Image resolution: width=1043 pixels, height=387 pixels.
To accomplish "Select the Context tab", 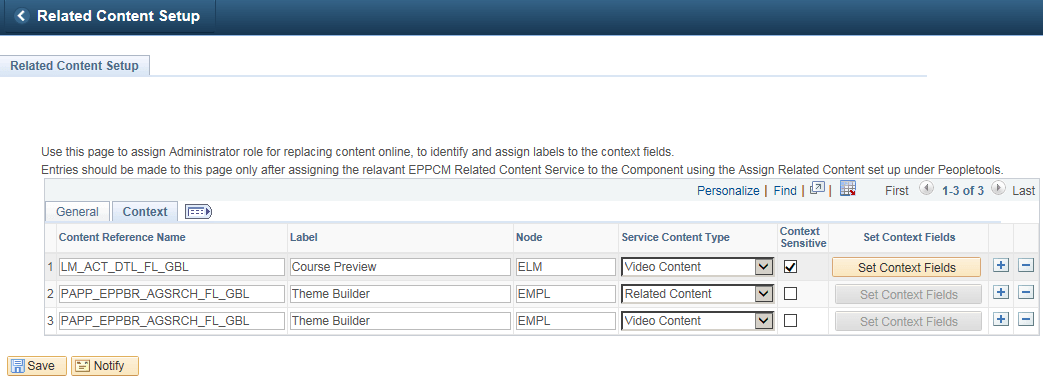I will [145, 211].
